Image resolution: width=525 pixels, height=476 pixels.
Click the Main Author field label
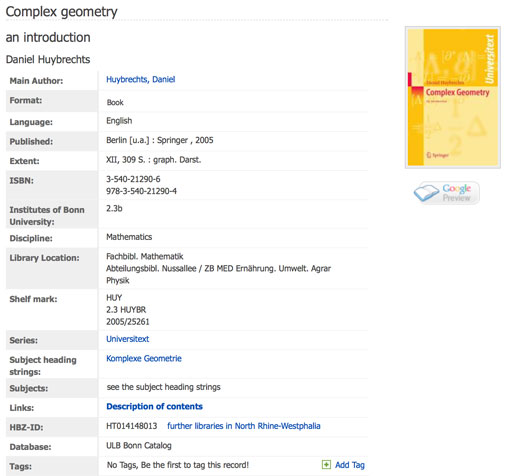36,81
